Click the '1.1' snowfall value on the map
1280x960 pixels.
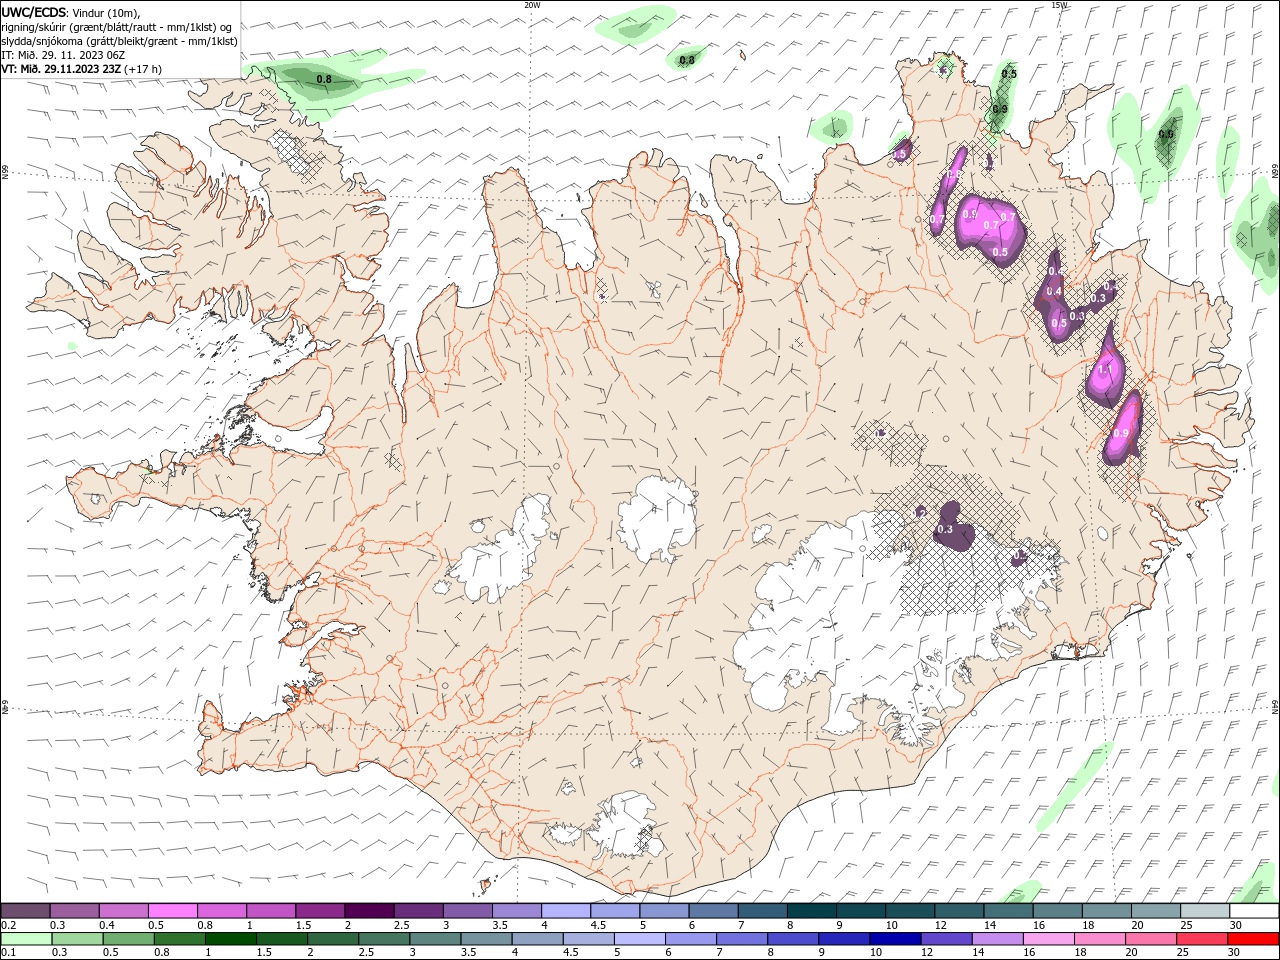[1105, 370]
